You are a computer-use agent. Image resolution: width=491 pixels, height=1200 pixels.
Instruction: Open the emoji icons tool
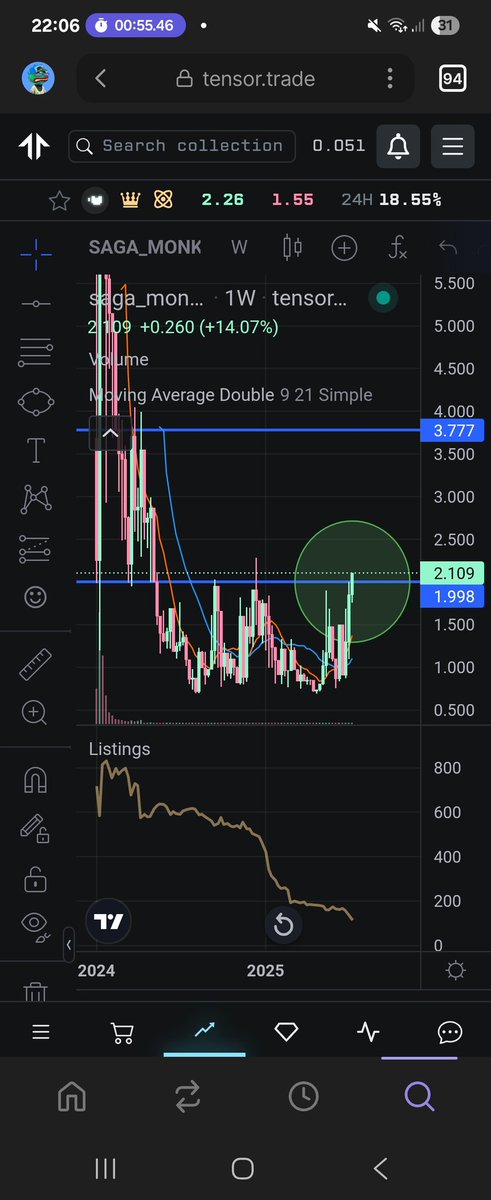pyautogui.click(x=36, y=597)
